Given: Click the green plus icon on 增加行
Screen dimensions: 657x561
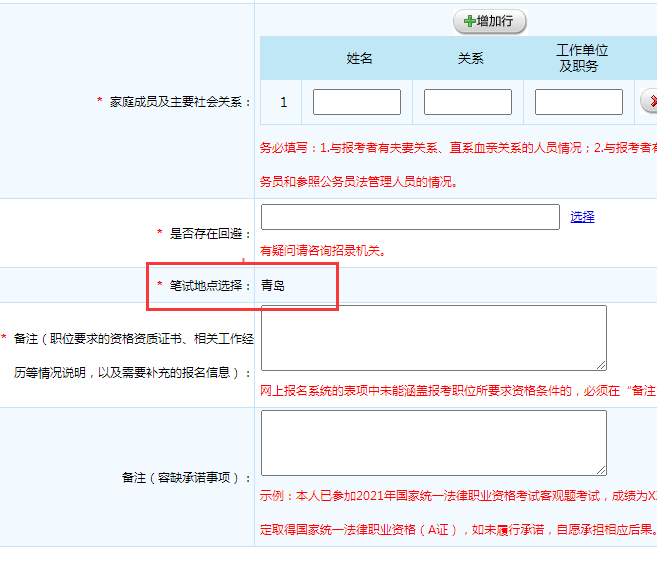Looking at the screenshot, I should point(469,21).
